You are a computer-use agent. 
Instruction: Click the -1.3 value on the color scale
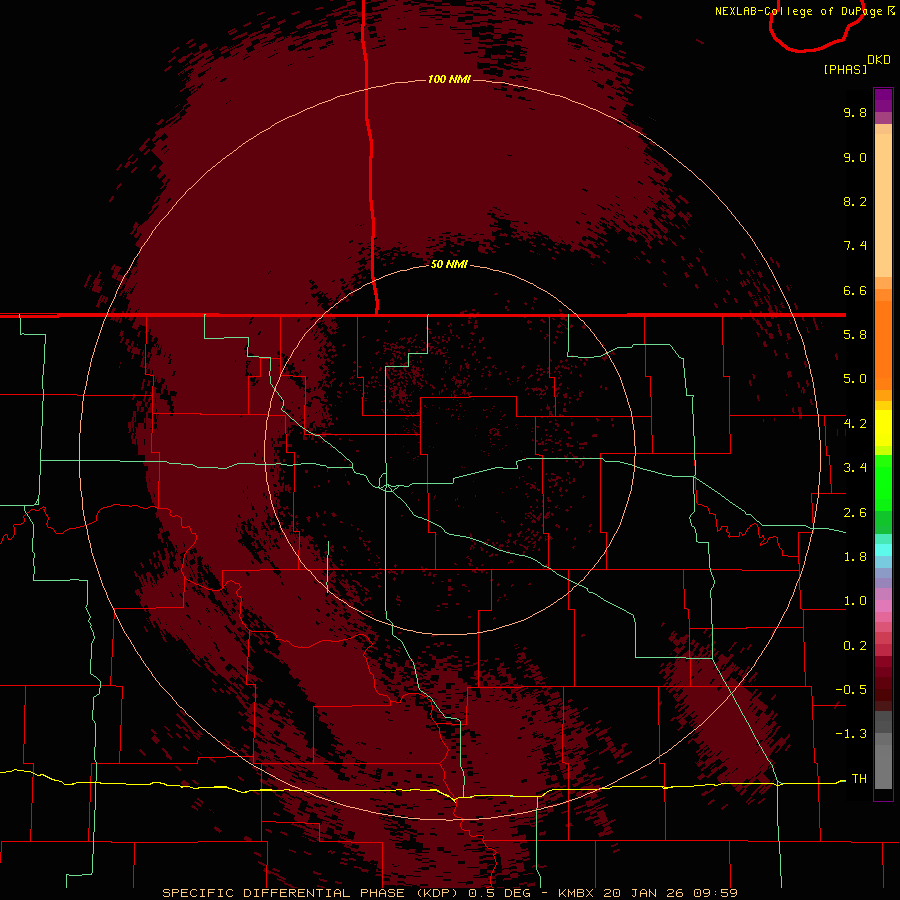[x=851, y=734]
